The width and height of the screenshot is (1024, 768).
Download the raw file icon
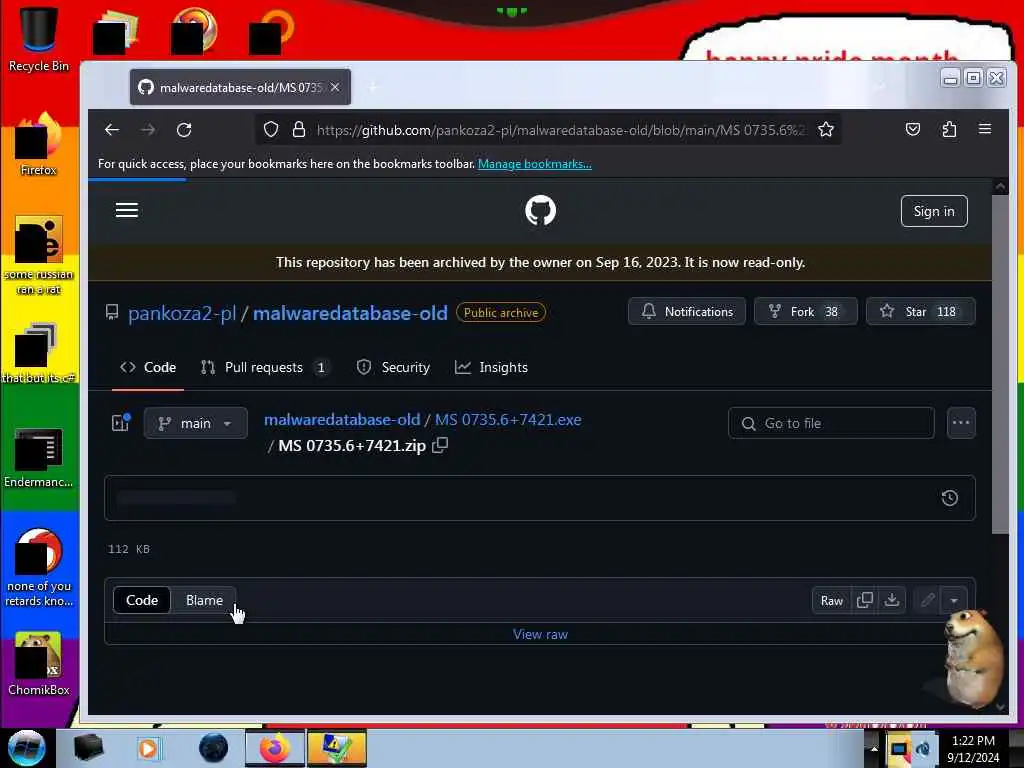tap(892, 601)
